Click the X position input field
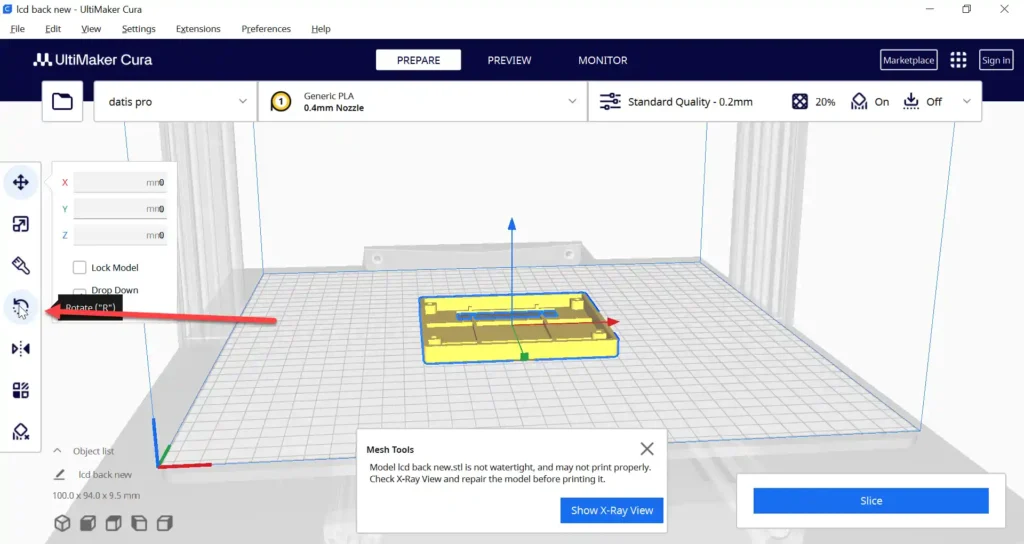The image size is (1024, 544). pos(120,183)
